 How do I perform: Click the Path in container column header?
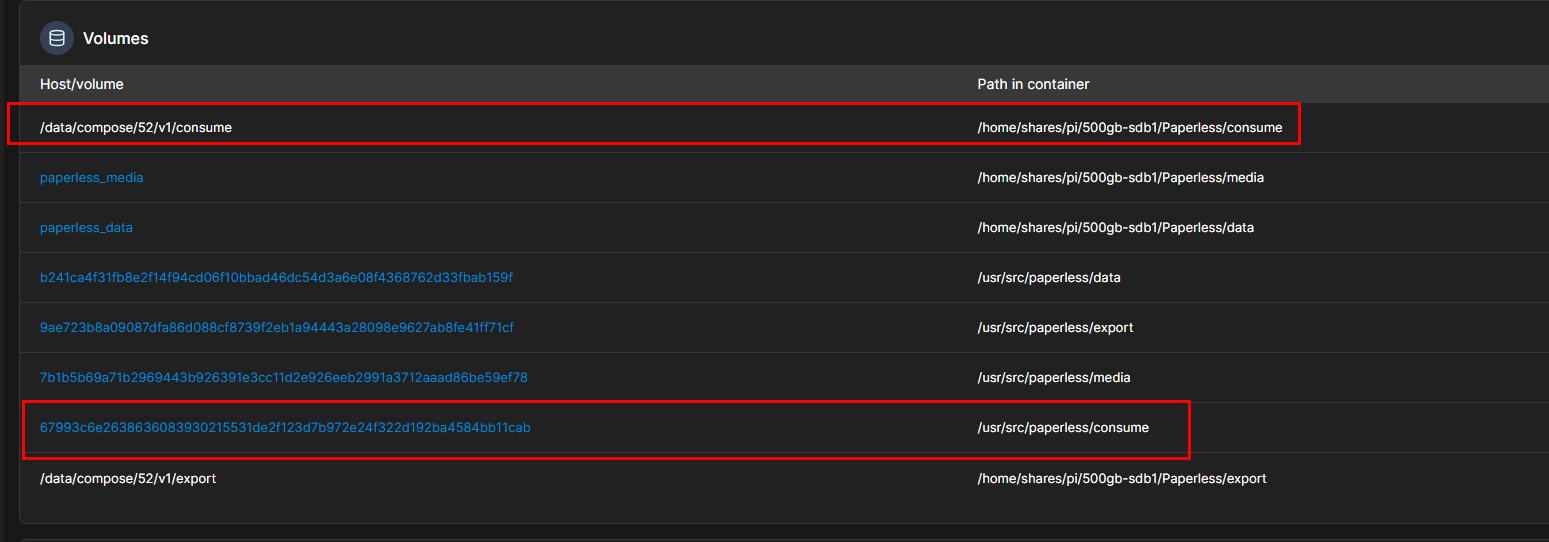1033,84
